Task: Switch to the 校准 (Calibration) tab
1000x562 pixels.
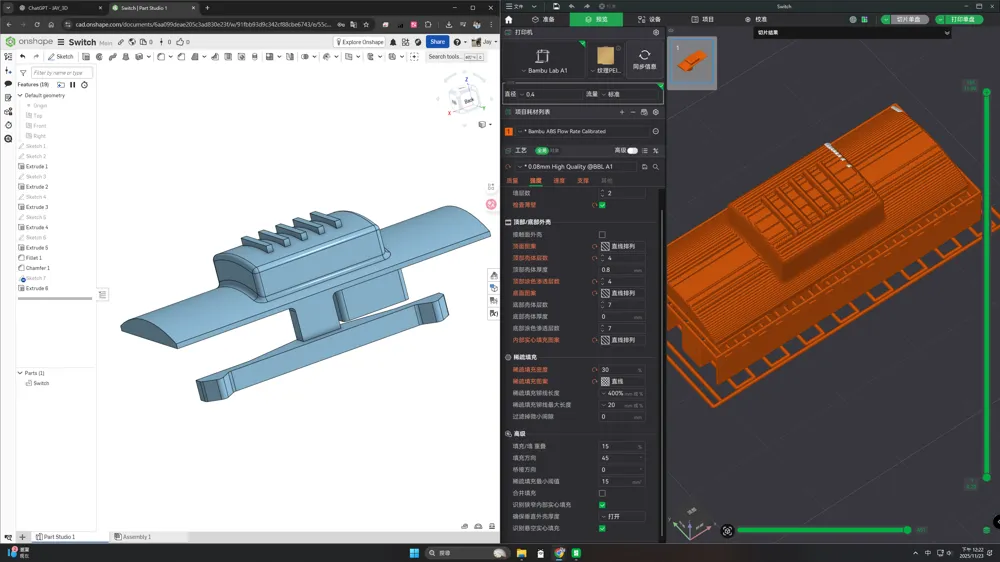Action: pos(756,20)
